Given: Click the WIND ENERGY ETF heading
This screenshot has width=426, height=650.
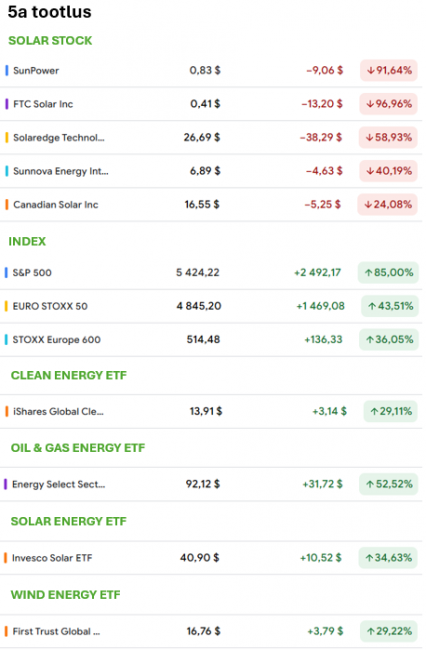Looking at the screenshot, I should (x=65, y=595).
